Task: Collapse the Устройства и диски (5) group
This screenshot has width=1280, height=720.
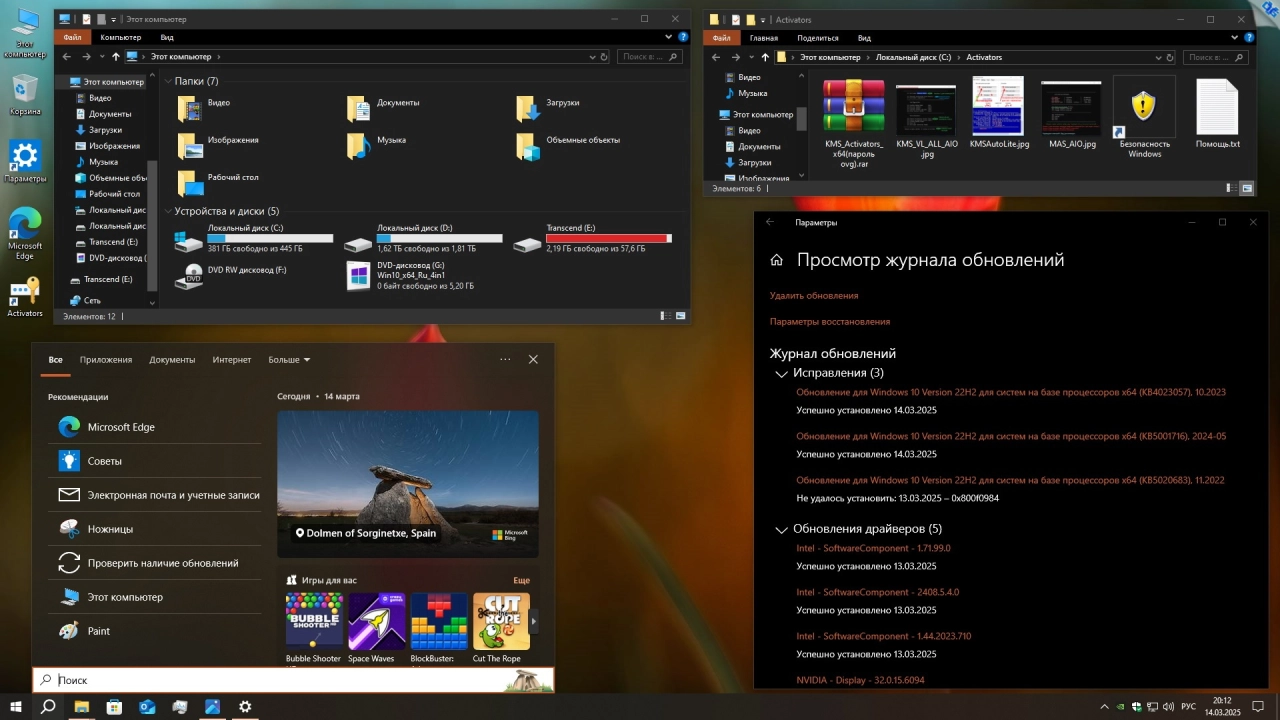Action: 167,211
